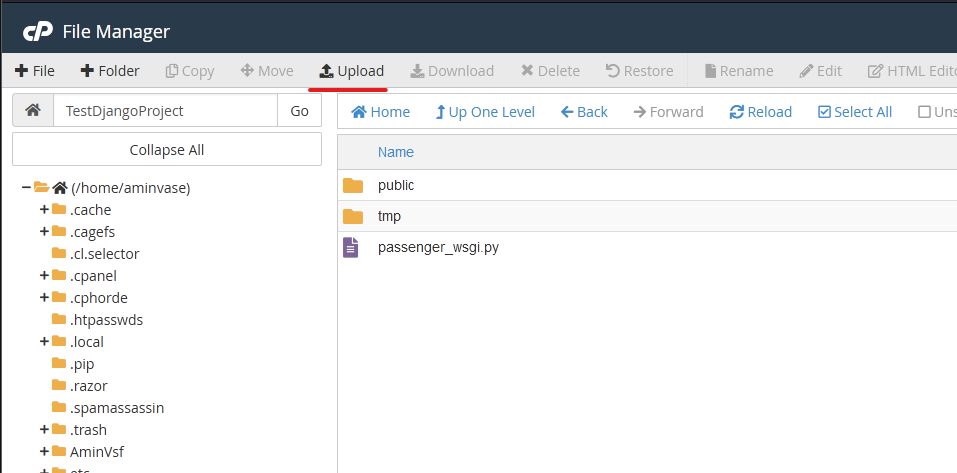The height and width of the screenshot is (473, 957).
Task: Check Select All files checkbox
Action: click(x=824, y=112)
